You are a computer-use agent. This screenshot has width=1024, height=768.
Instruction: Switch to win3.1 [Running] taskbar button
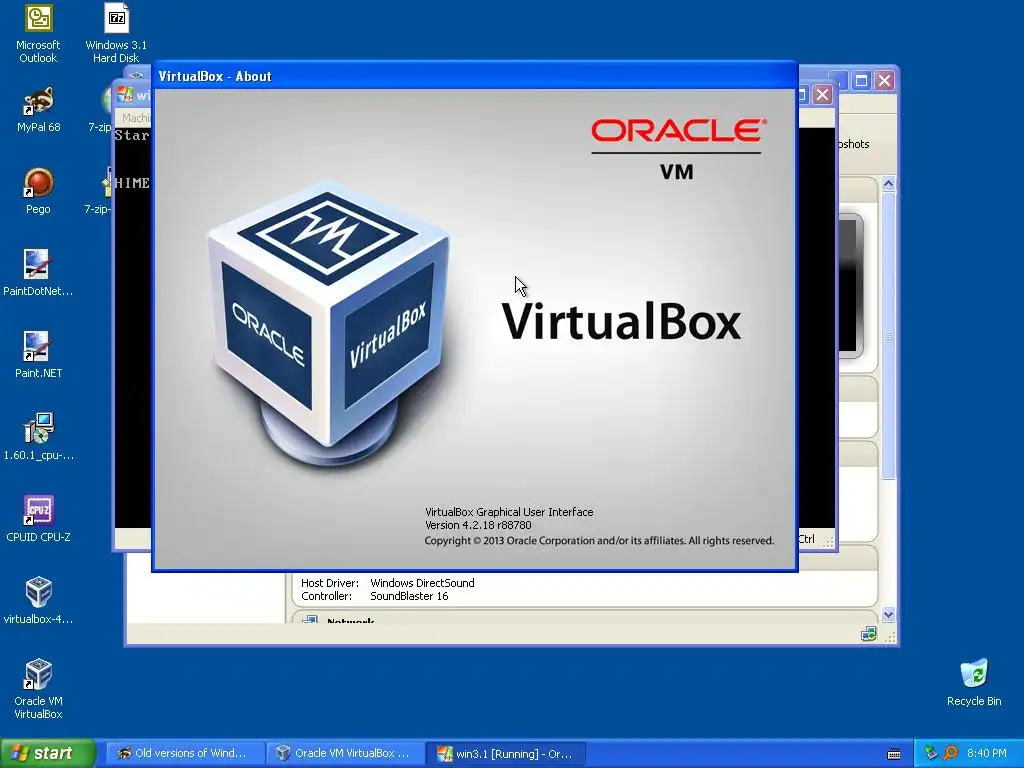point(505,753)
